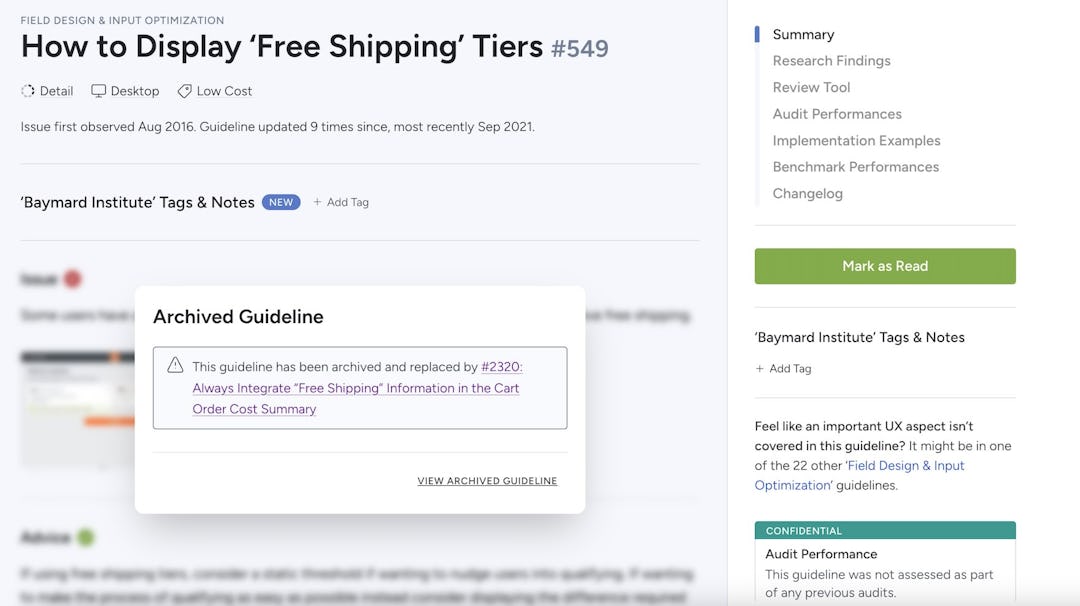Image resolution: width=1080 pixels, height=606 pixels.
Task: Click the green Advice status dot
Action: [86, 537]
